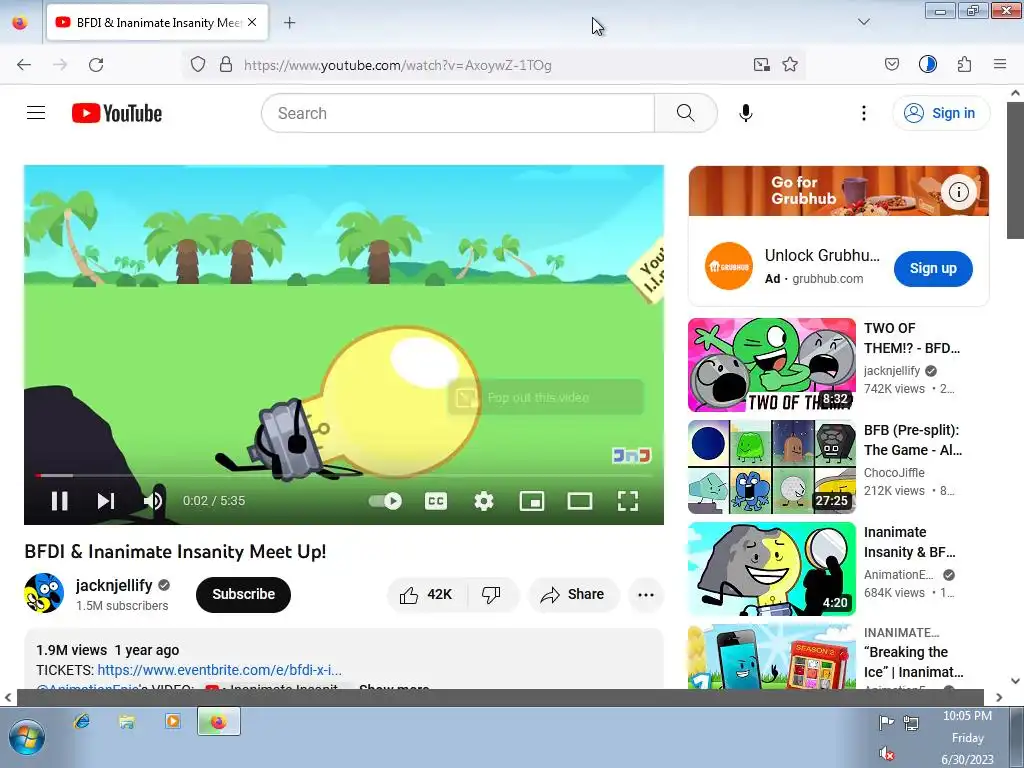Viewport: 1024px width, 768px height.
Task: Open more actions ellipsis under video
Action: coord(646,594)
